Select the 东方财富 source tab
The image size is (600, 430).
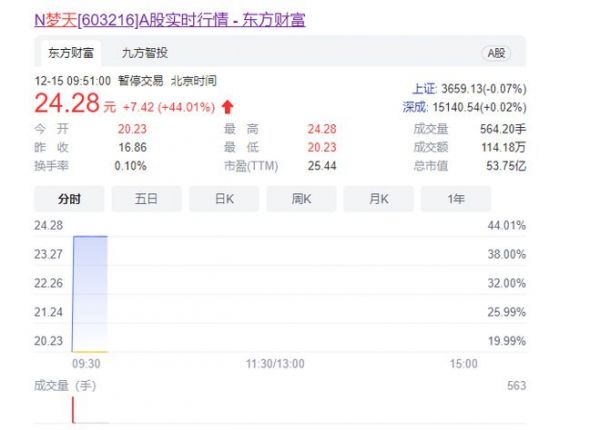point(68,53)
